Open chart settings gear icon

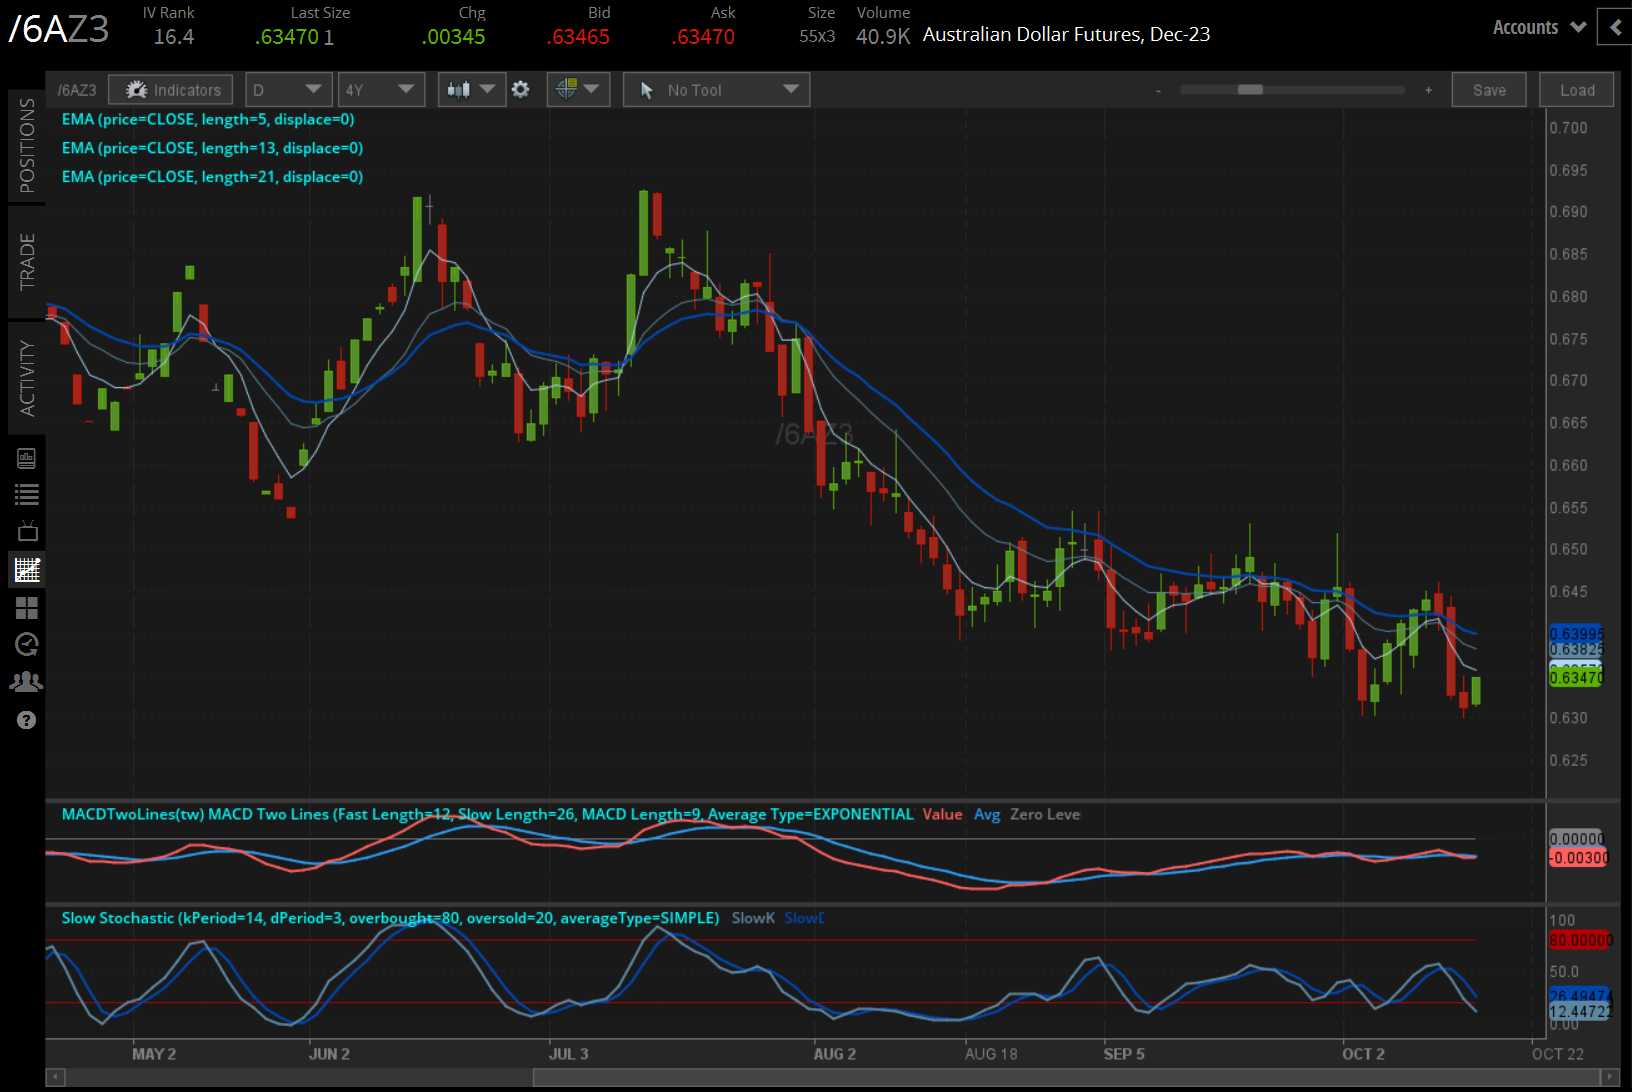(521, 90)
